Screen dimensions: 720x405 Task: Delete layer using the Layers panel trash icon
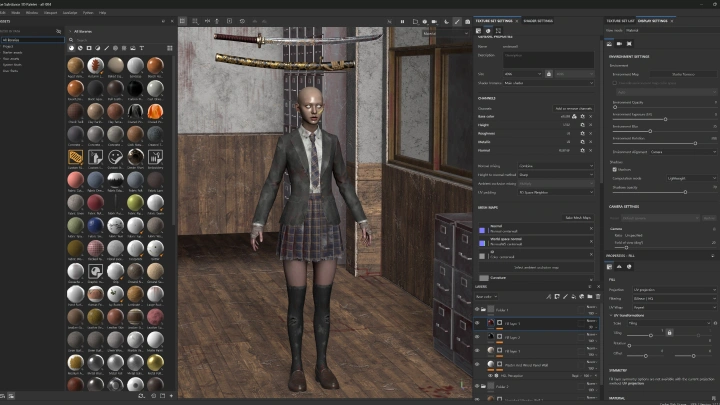(x=597, y=297)
